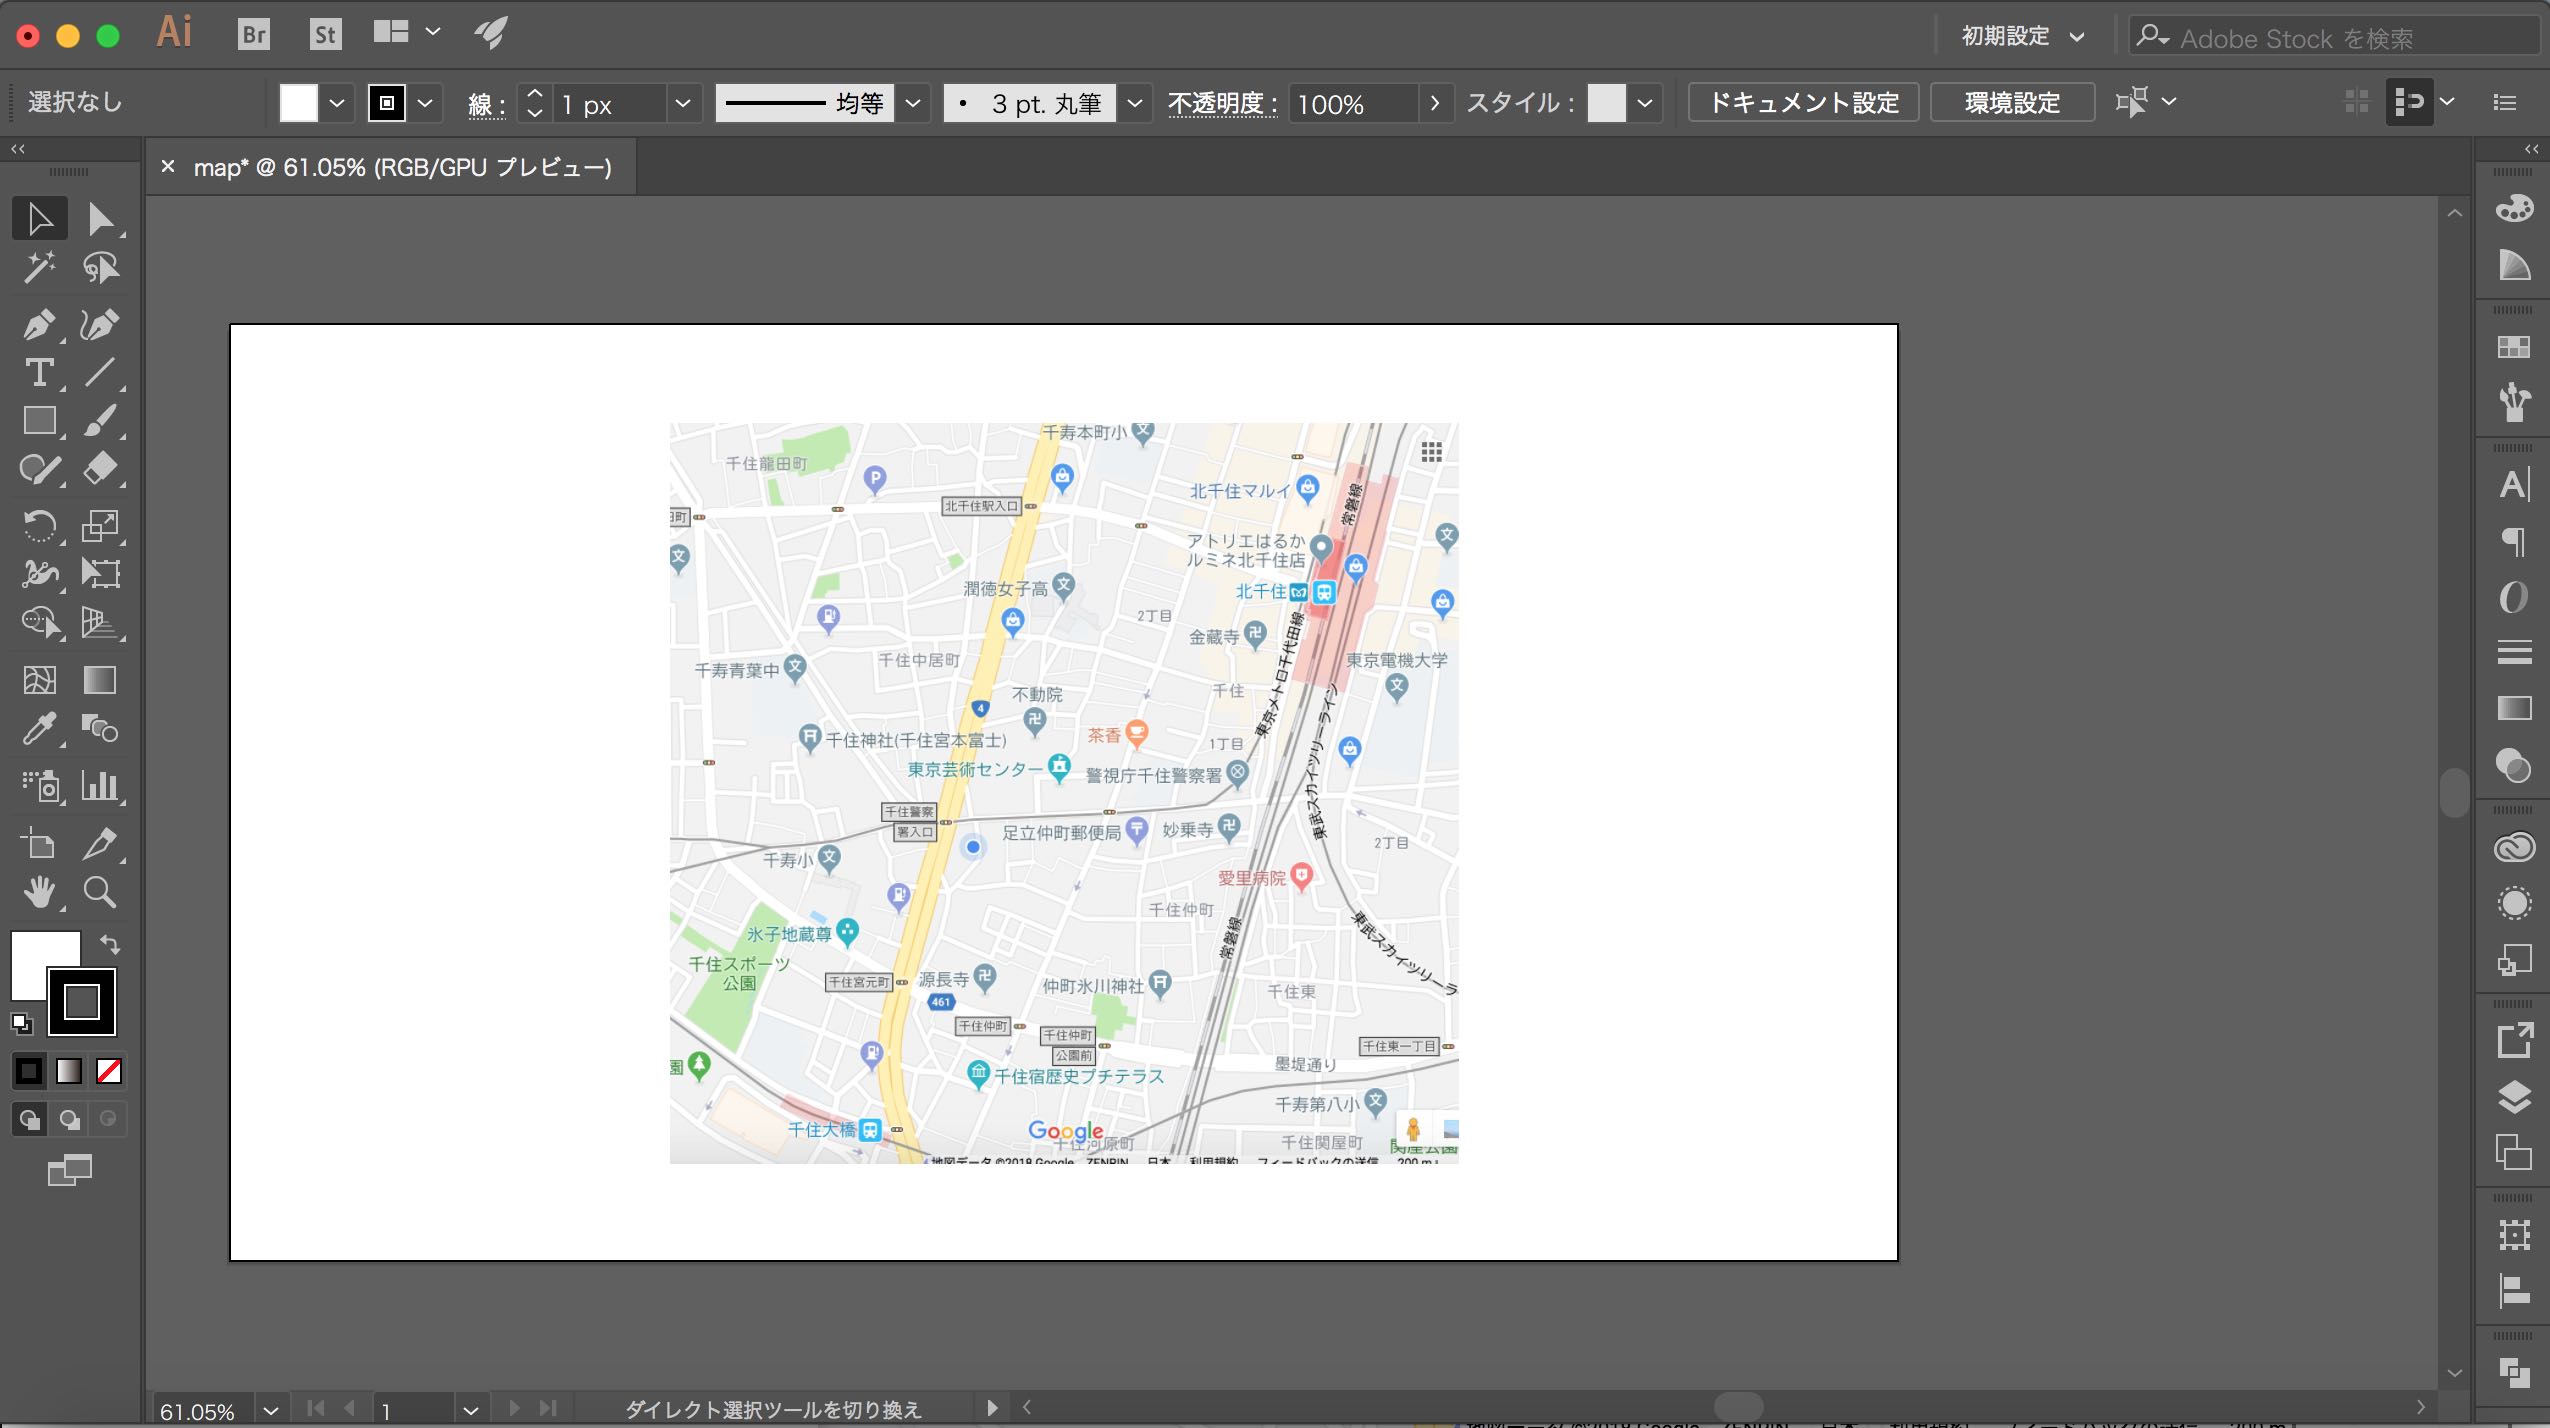Click the stroke color swatch in toolbox
Viewport: 2550px width, 1428px height.
pos(82,1002)
